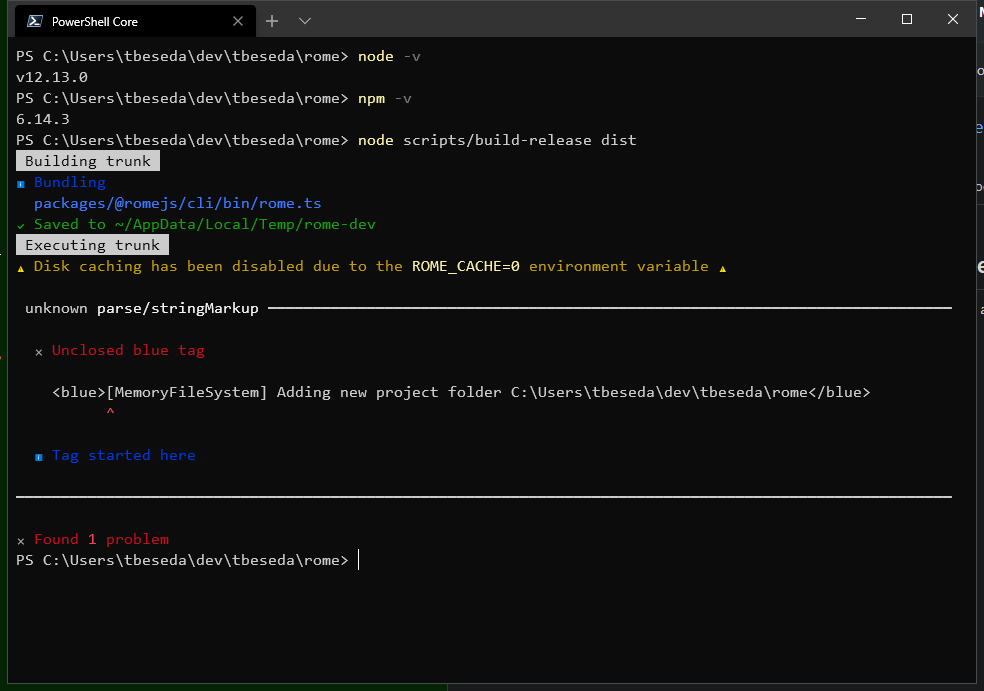This screenshot has height=691, width=984.
Task: Click the trailing warning triangle after variable
Action: tap(722, 268)
